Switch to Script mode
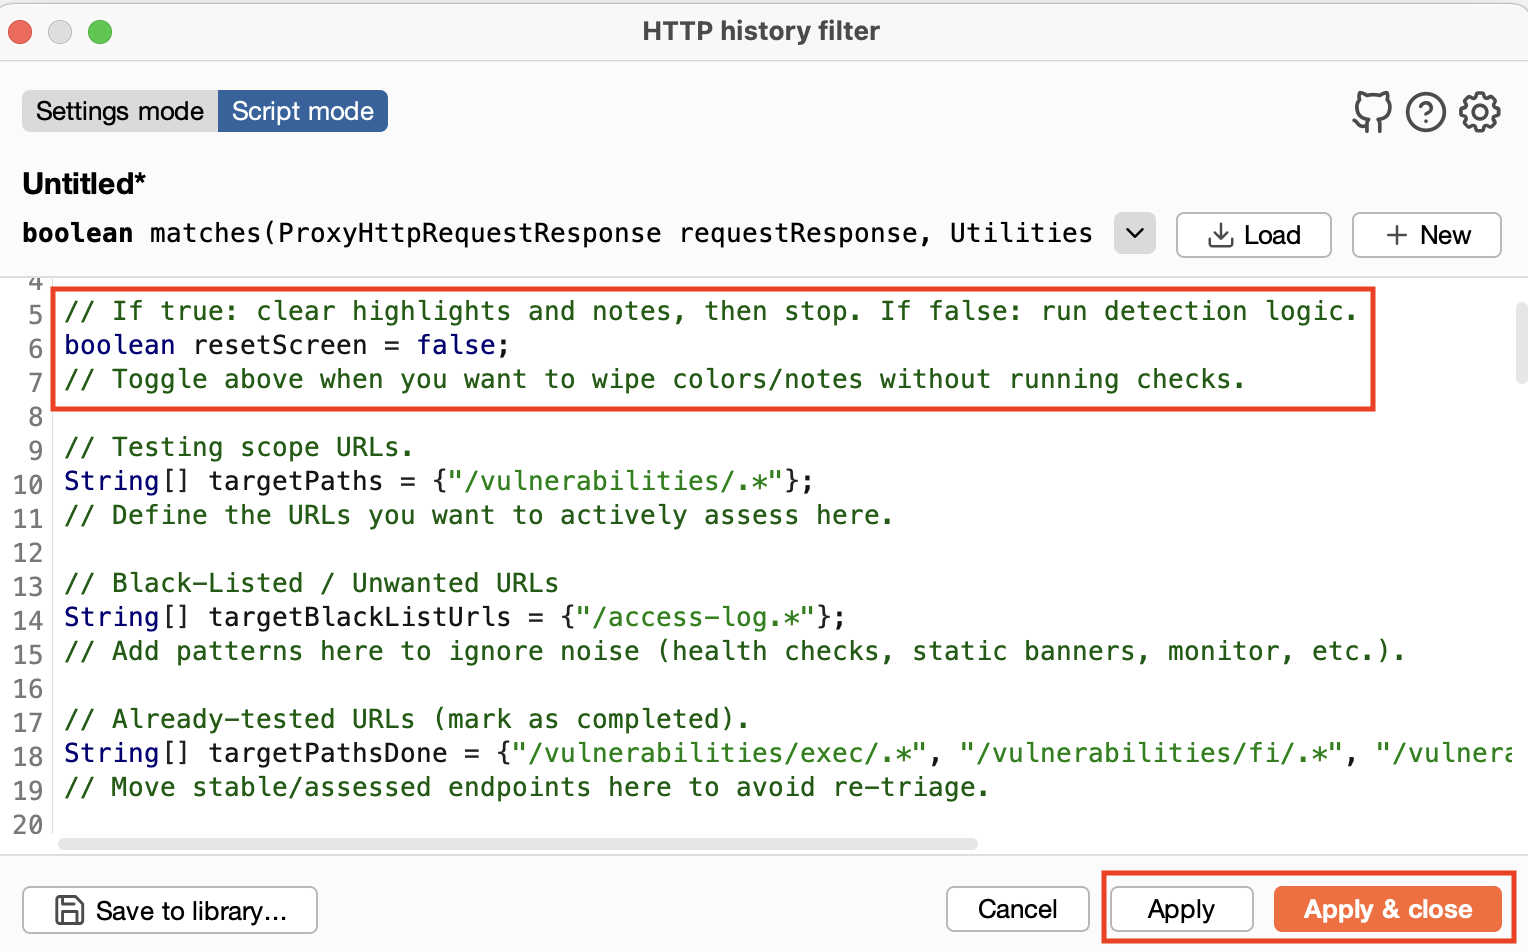The image size is (1528, 952). click(303, 111)
